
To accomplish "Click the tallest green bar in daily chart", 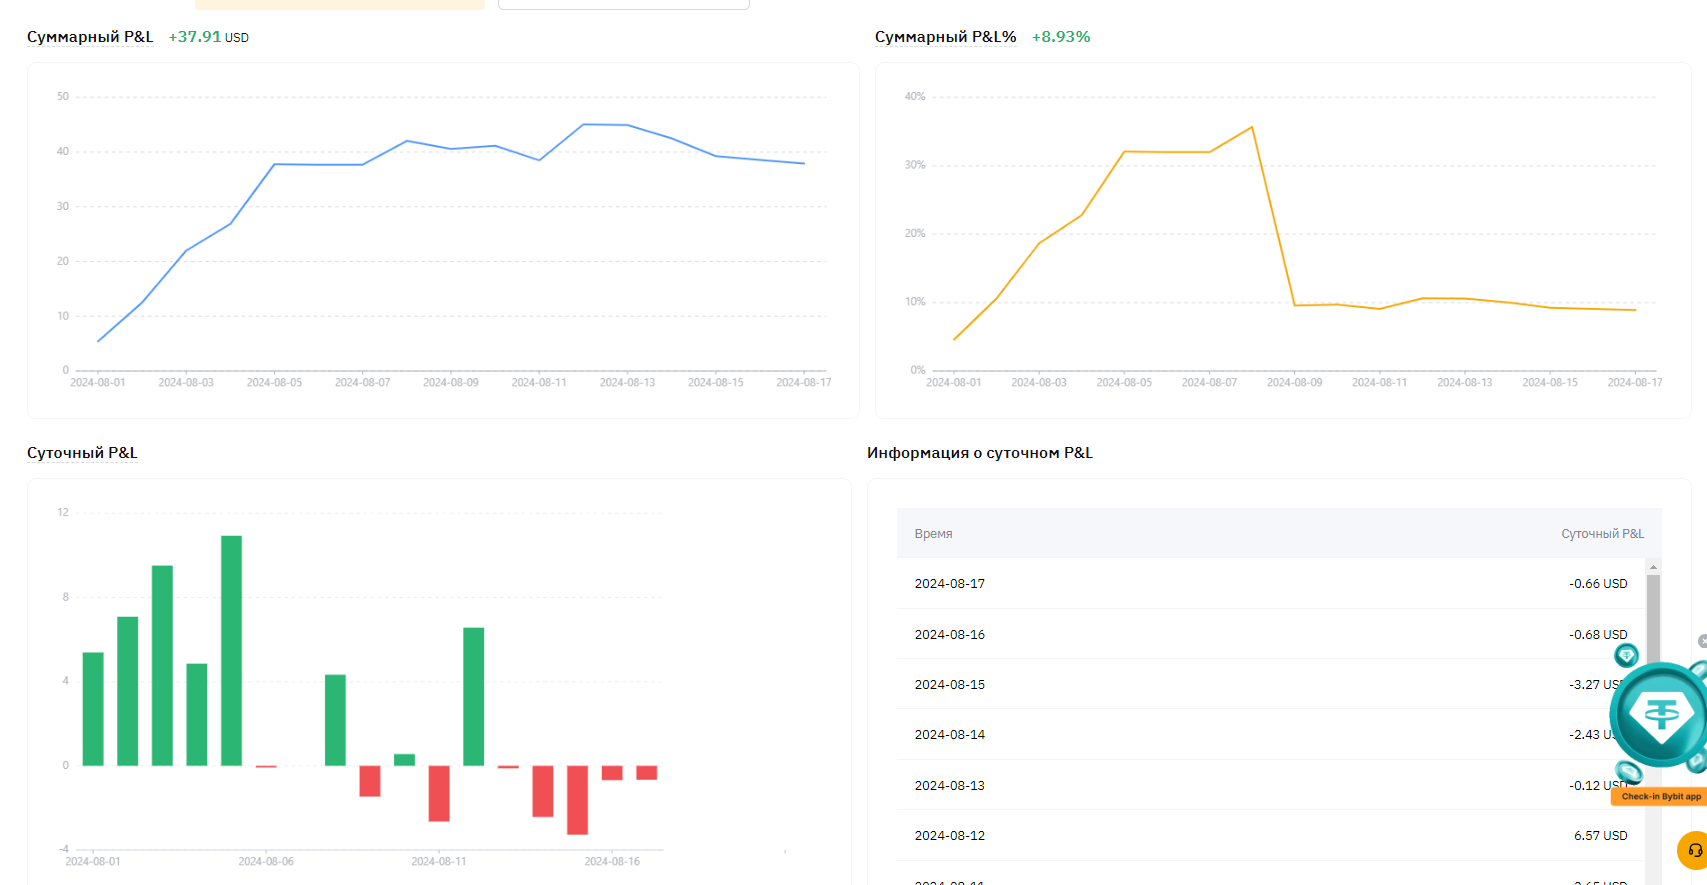I will click(x=231, y=650).
